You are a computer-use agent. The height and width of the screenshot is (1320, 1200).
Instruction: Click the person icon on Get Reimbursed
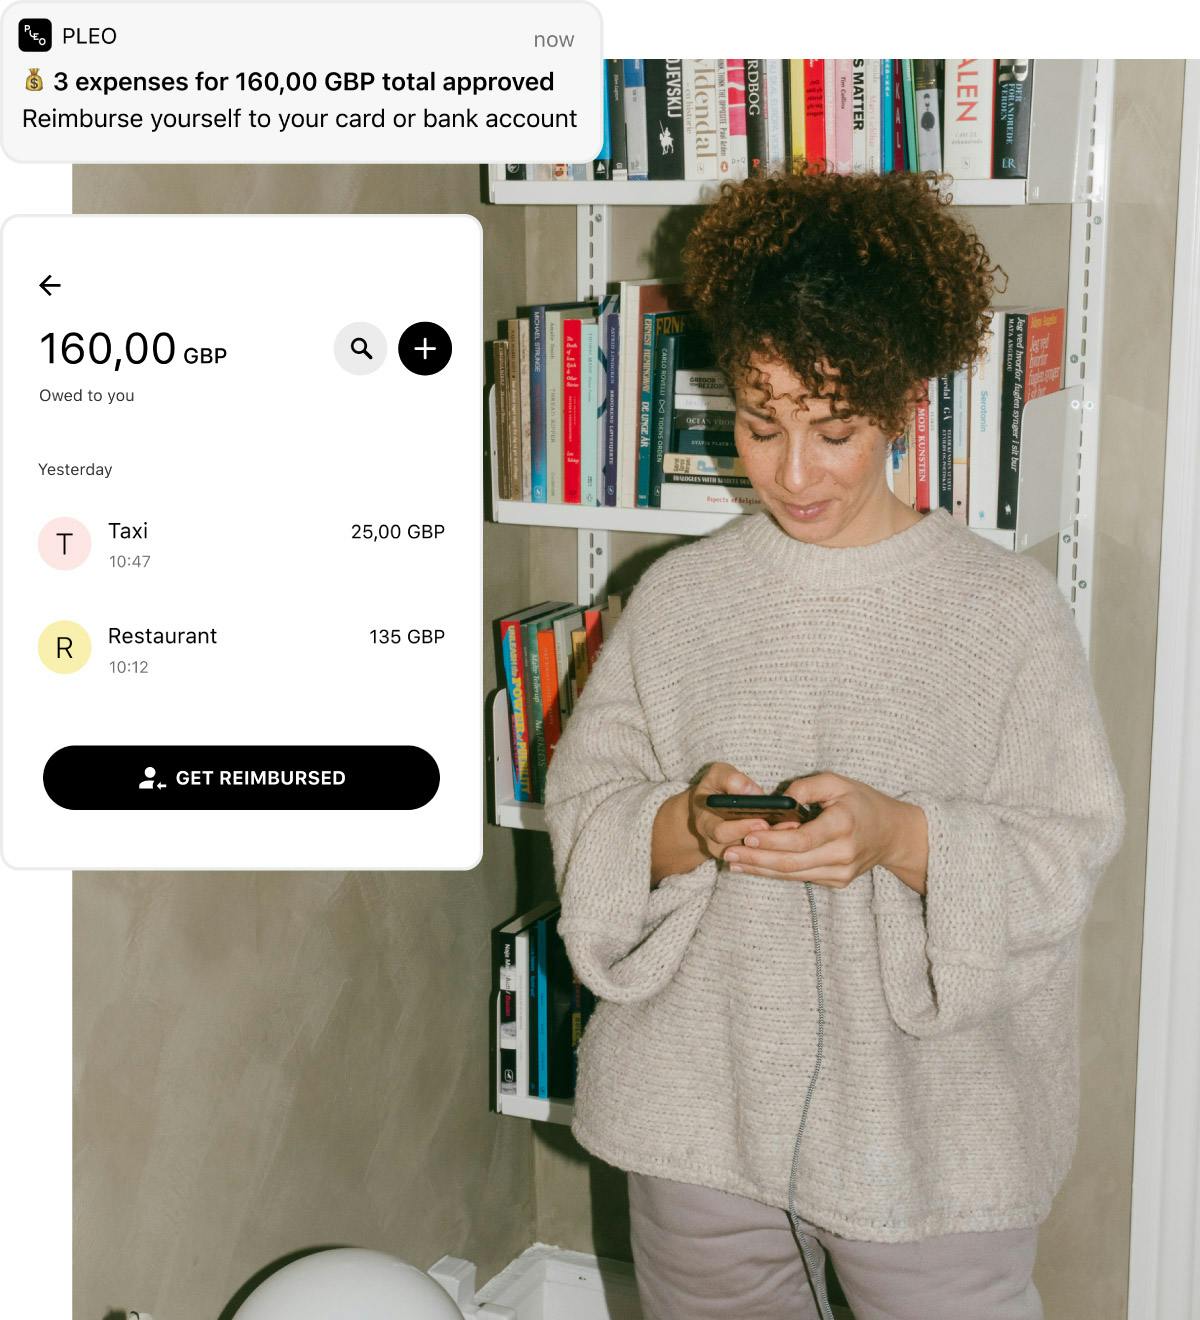point(152,778)
